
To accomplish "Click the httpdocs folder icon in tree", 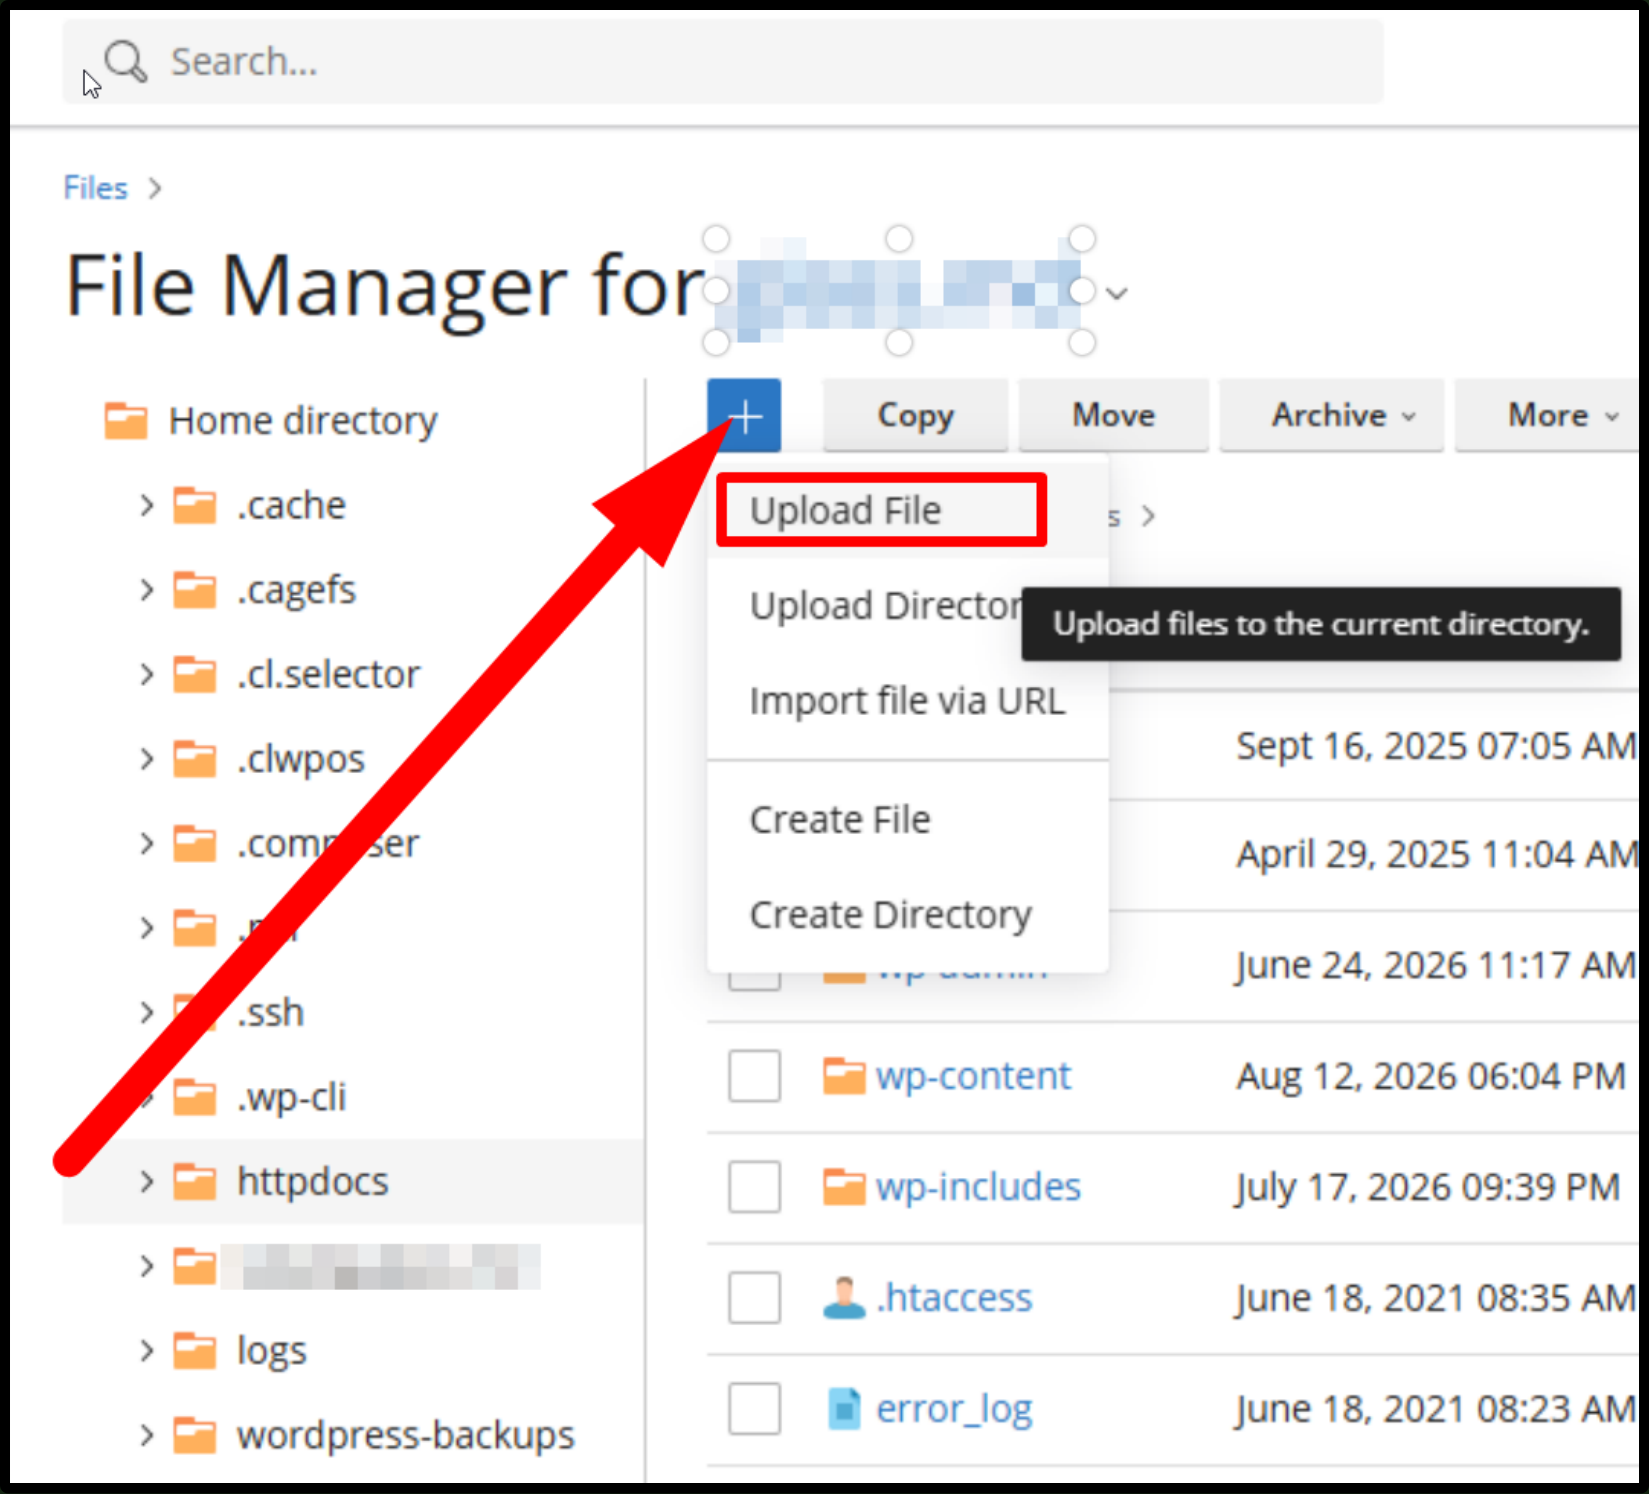I will [x=195, y=1182].
